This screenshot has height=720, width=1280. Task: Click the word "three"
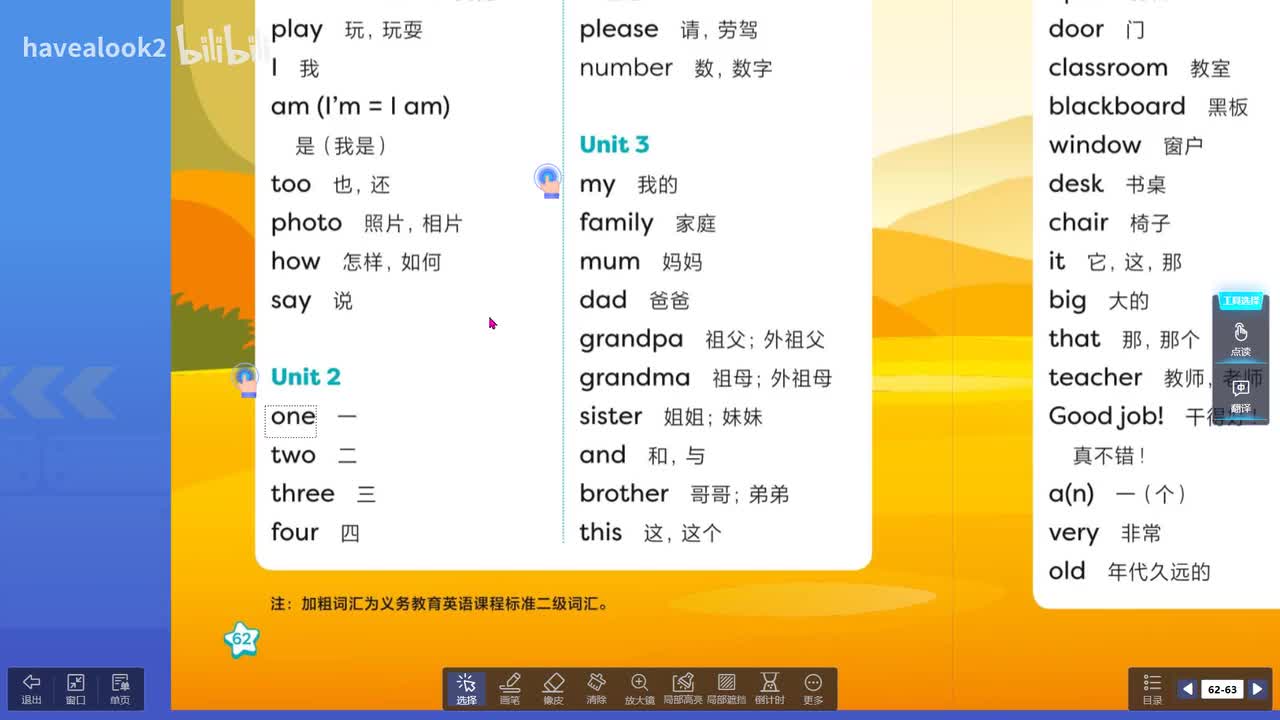pos(303,494)
